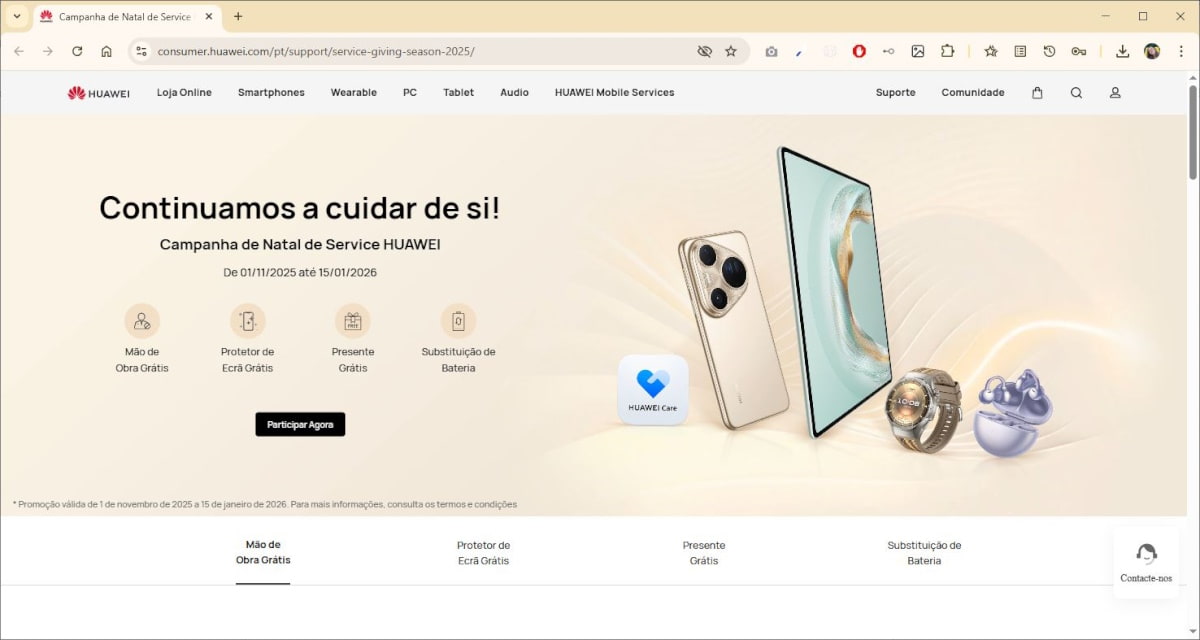View site information in address bar
This screenshot has width=1200, height=640.
tap(140, 51)
